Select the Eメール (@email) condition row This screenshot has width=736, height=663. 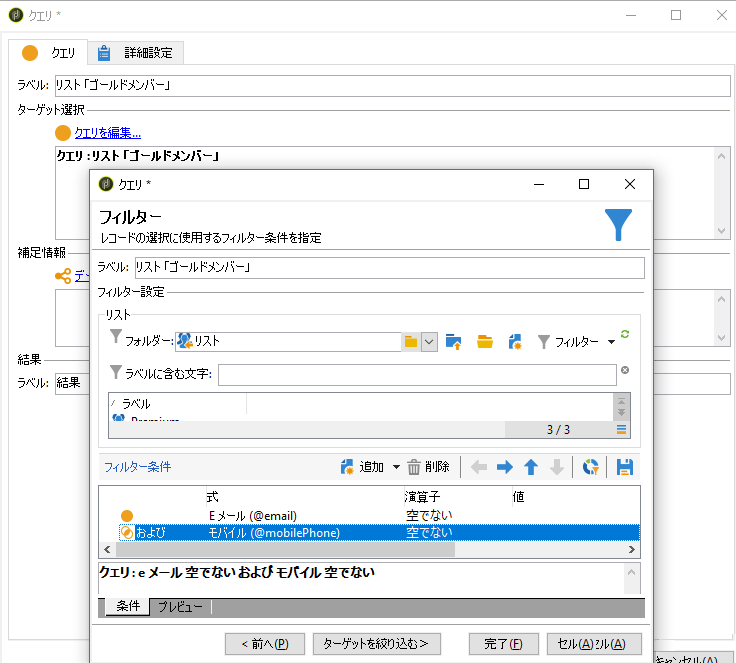[369, 516]
